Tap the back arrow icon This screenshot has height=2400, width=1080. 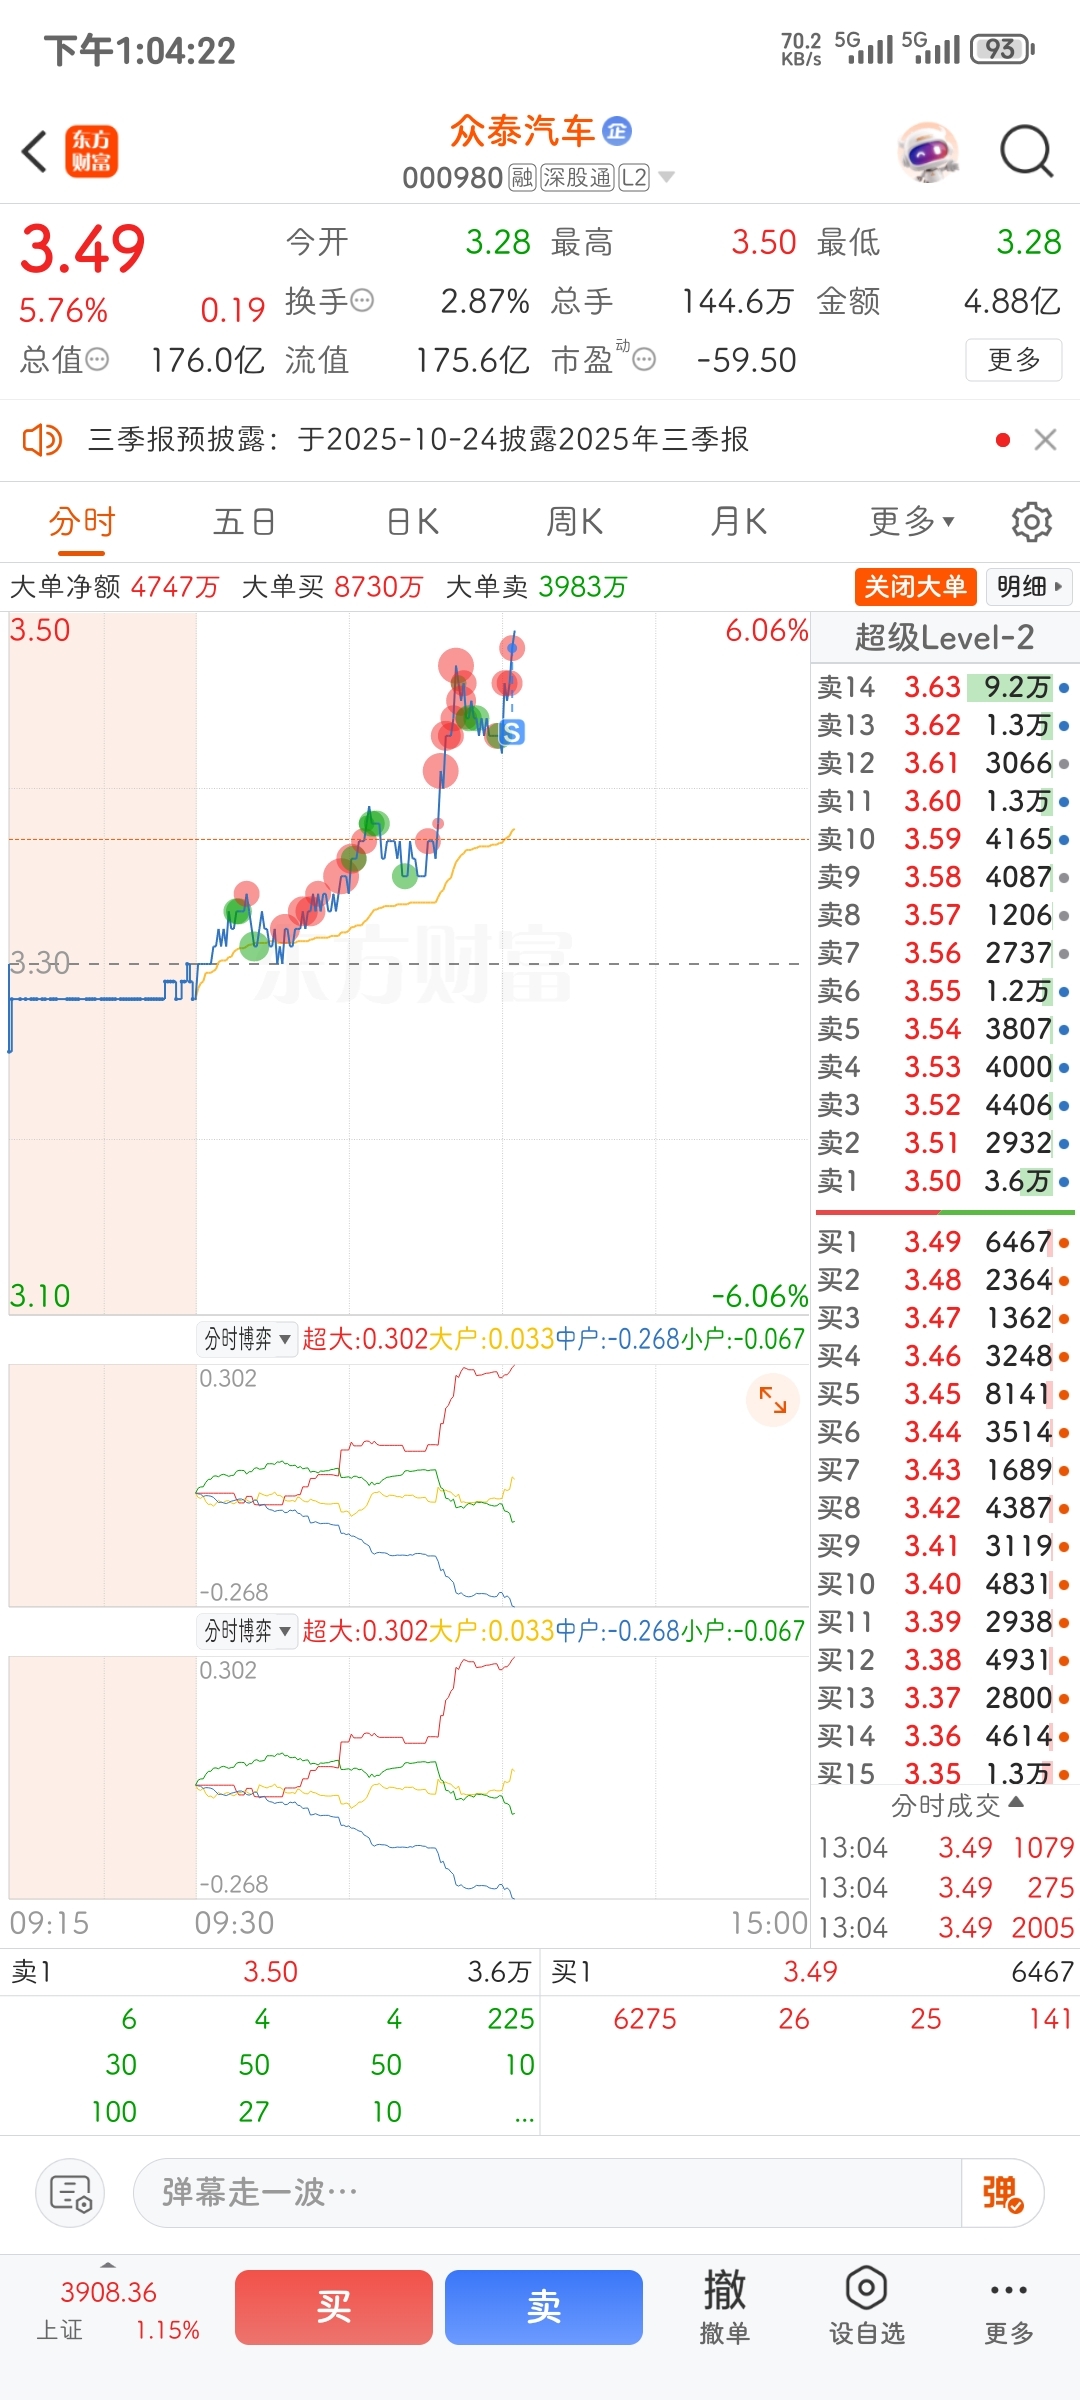(35, 152)
